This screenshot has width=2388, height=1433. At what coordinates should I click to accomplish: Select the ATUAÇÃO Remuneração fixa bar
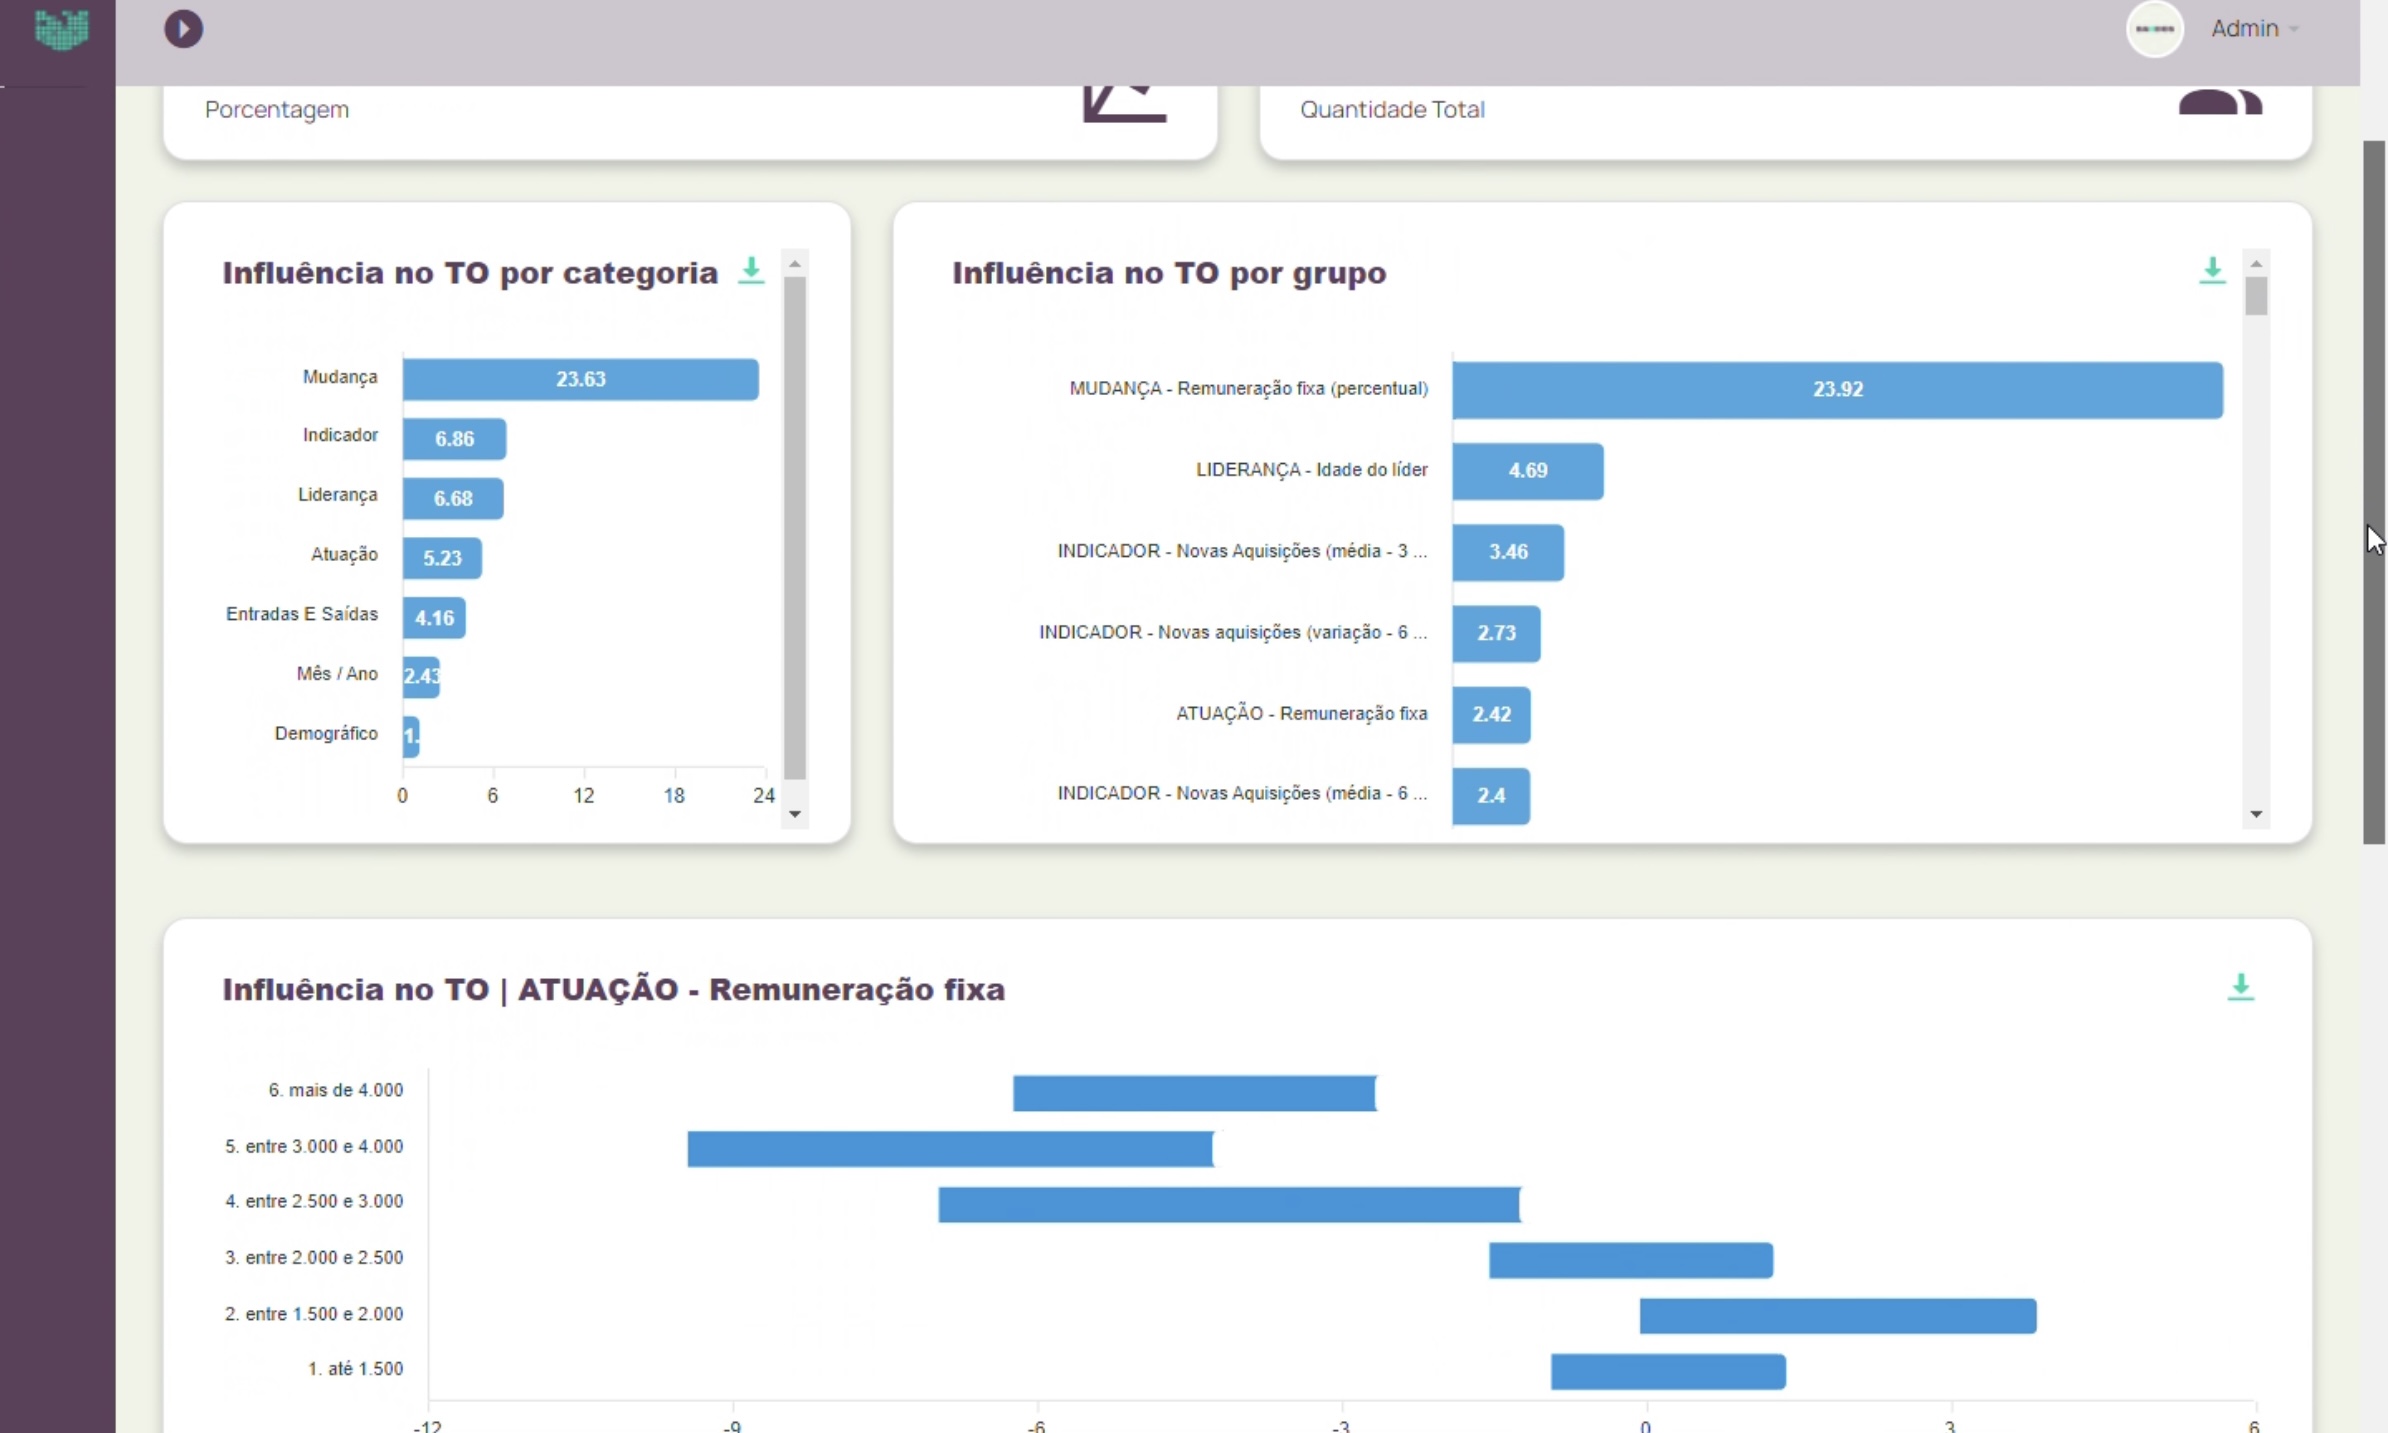[x=1490, y=715]
